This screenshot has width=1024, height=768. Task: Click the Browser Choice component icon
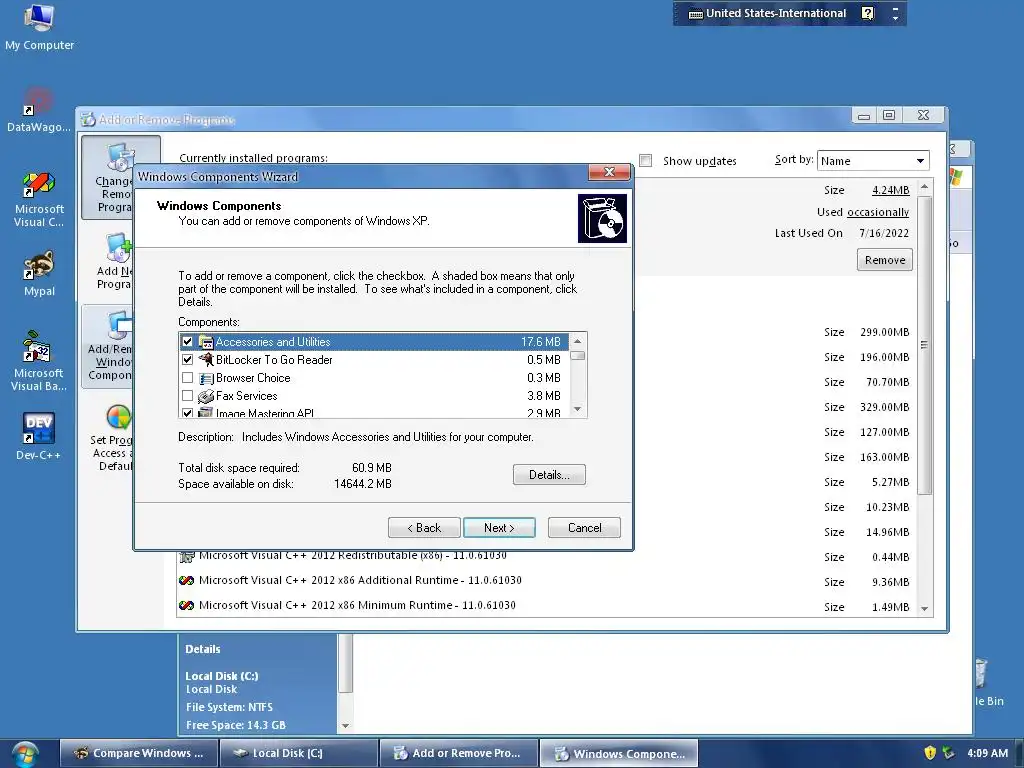click(x=206, y=378)
